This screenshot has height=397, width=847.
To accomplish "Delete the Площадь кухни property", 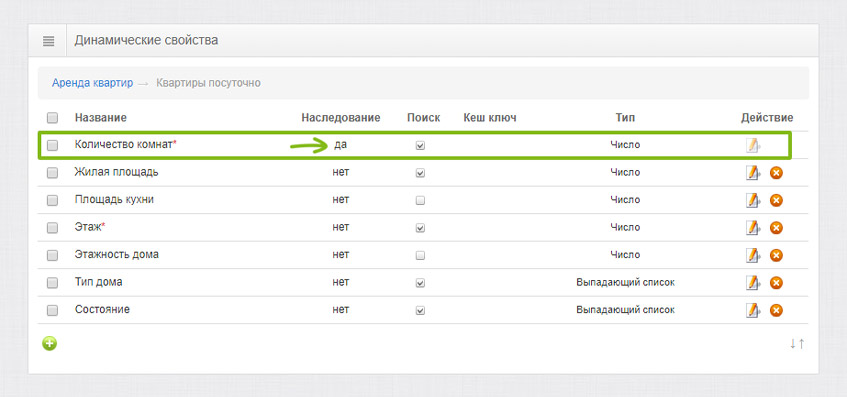I will pos(776,200).
